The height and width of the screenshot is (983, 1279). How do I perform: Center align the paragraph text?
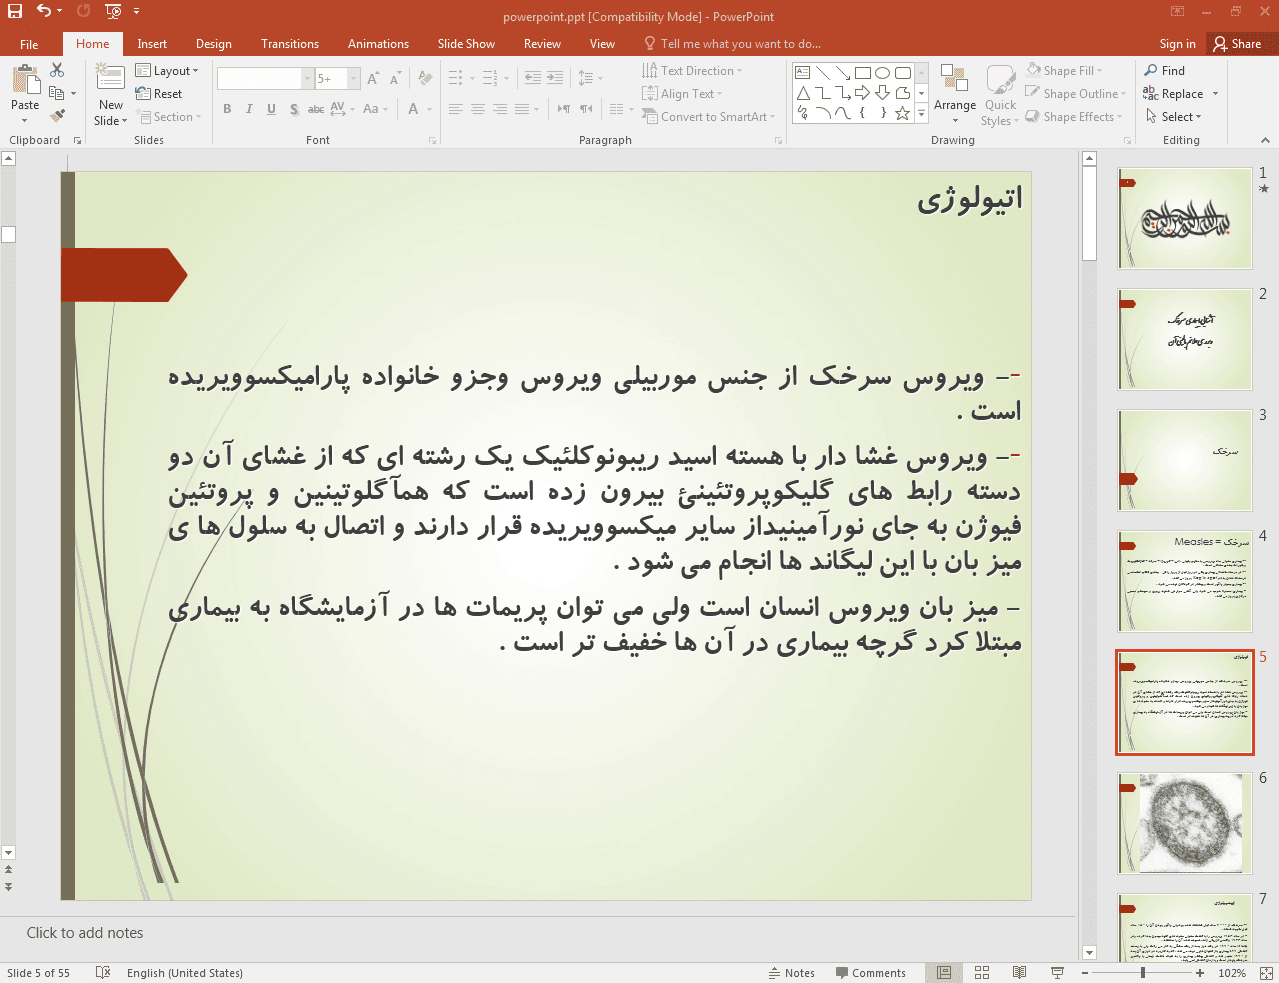pyautogui.click(x=477, y=109)
